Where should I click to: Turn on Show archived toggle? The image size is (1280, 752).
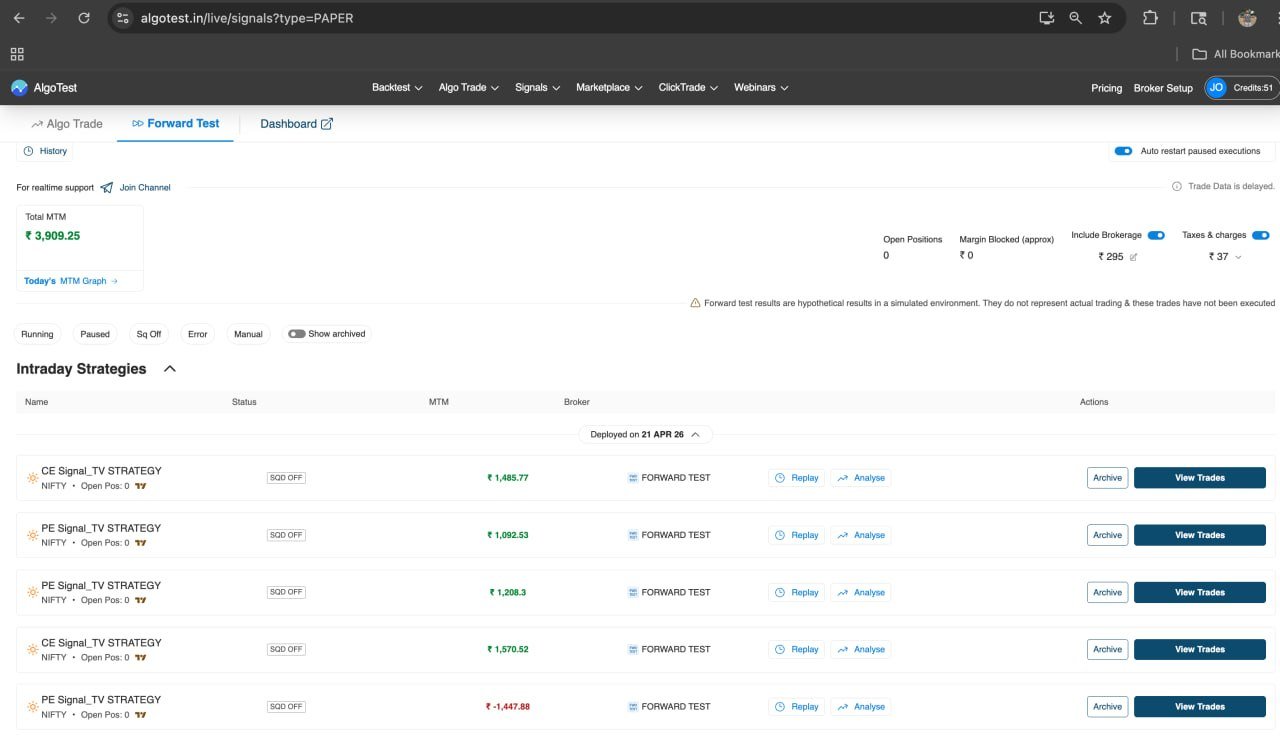tap(297, 334)
